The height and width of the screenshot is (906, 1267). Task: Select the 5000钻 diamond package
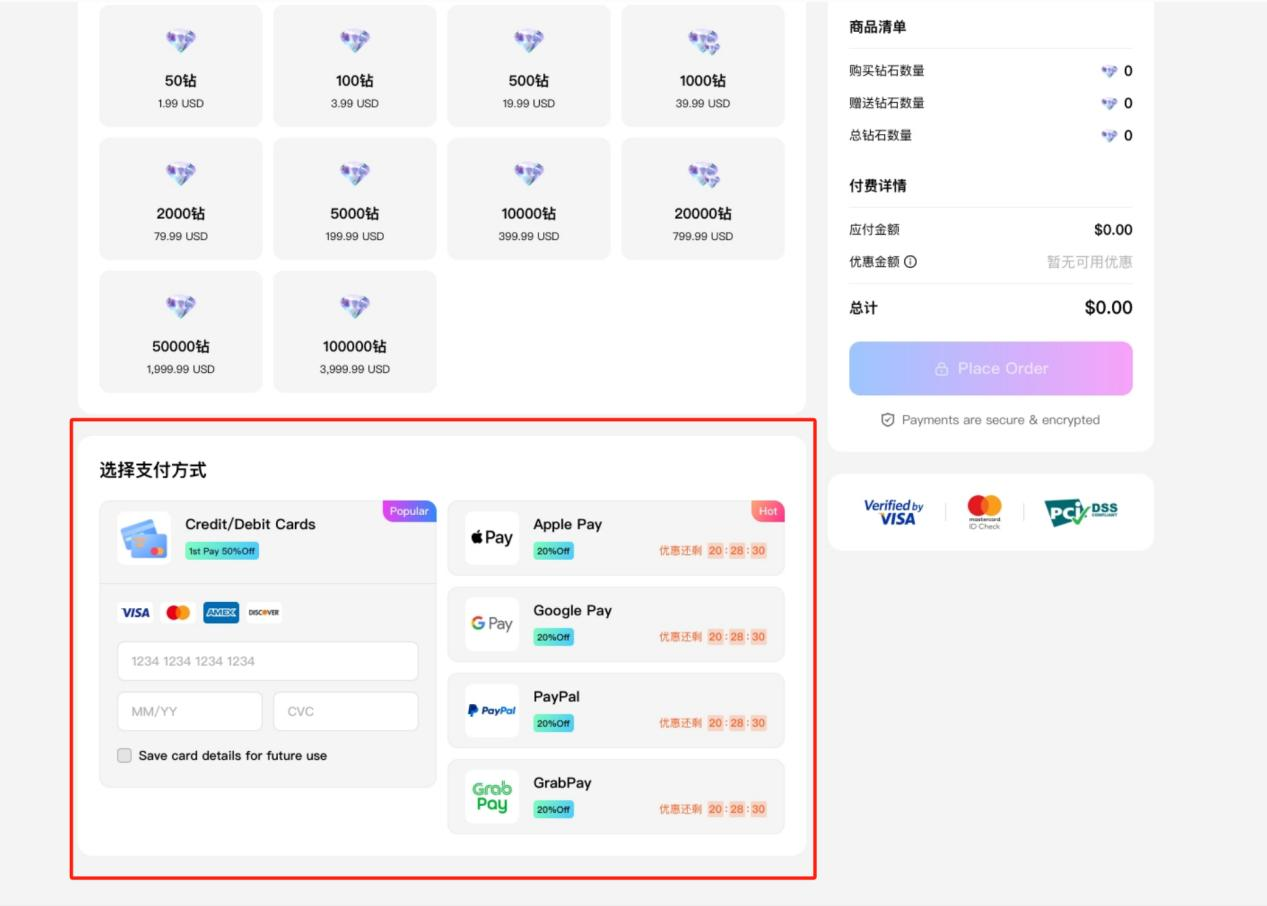[354, 199]
